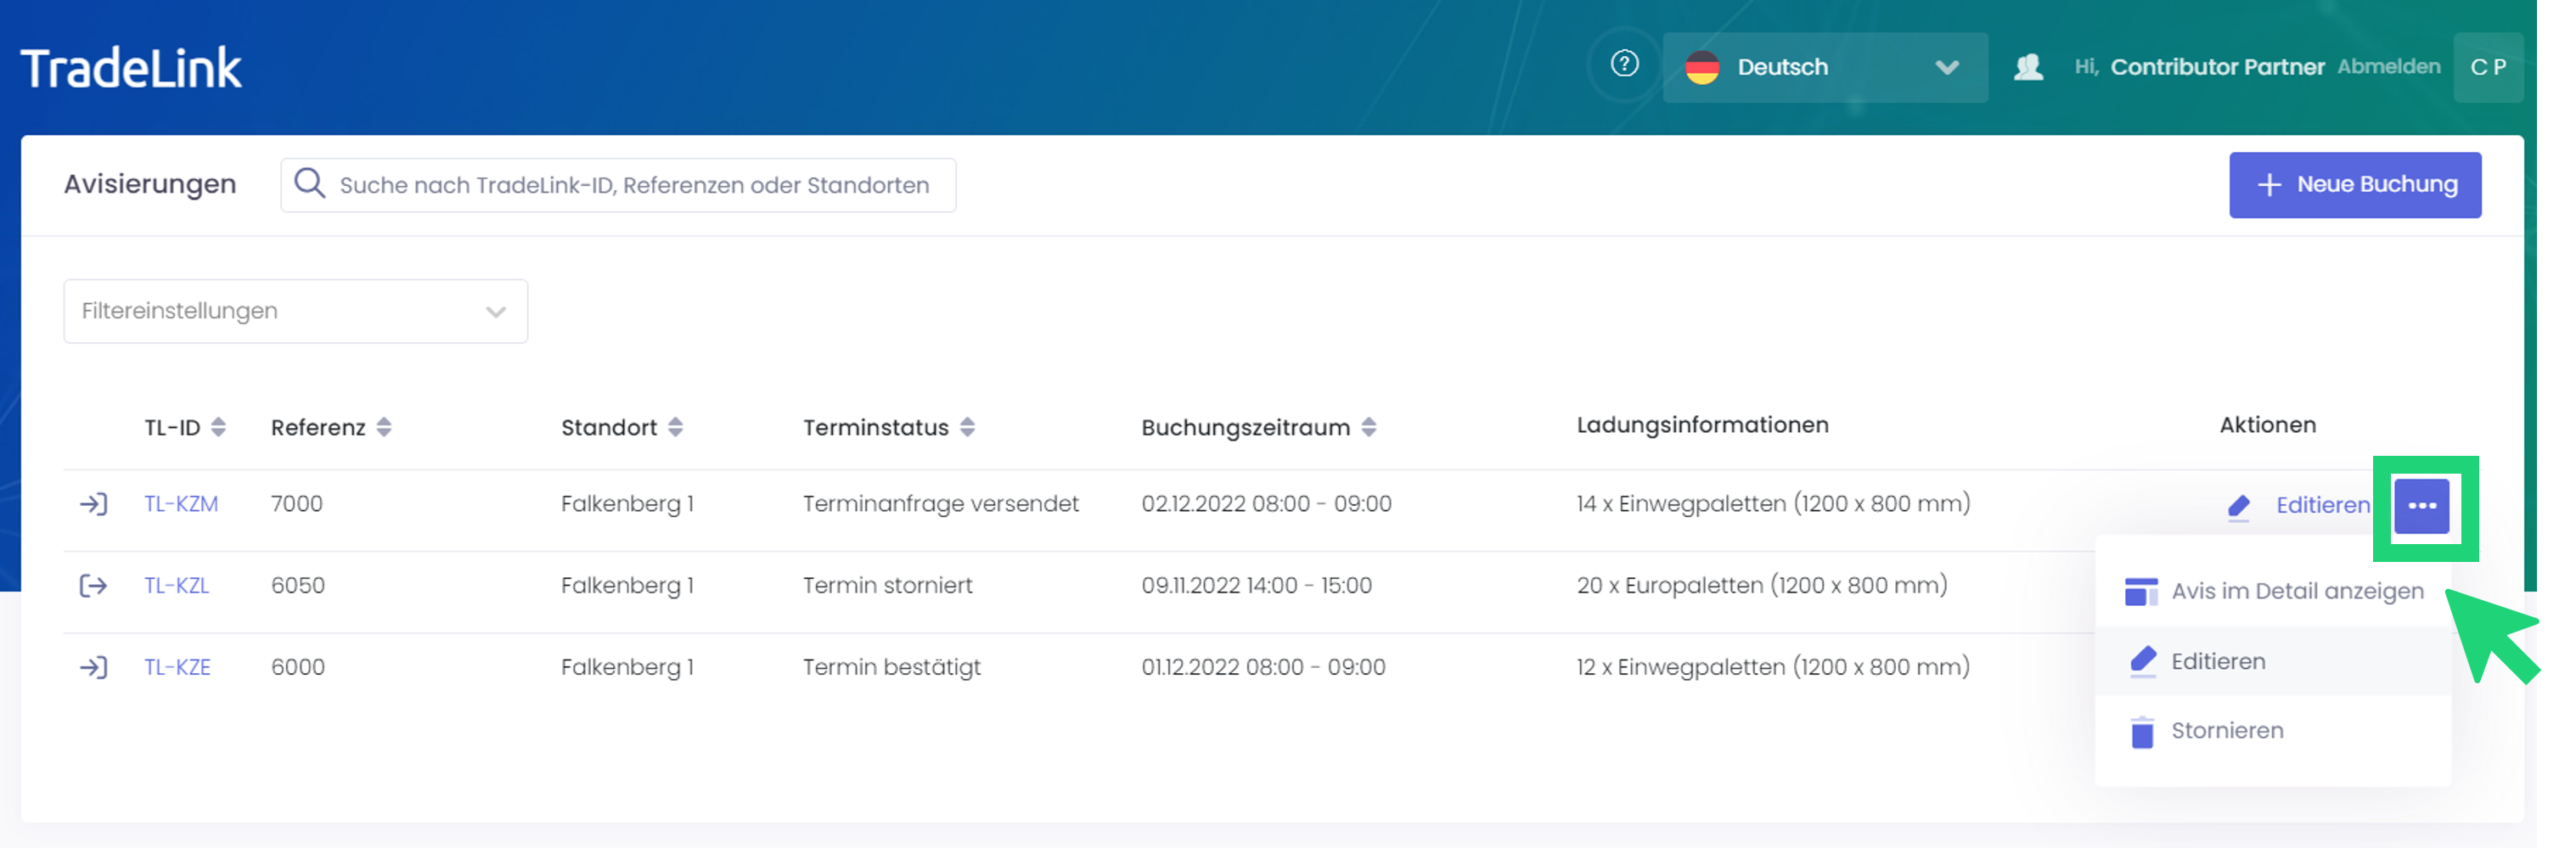The image size is (2576, 848).
Task: Select 'Avis im Detail anzeigen' menu entry
Action: [x=2296, y=591]
